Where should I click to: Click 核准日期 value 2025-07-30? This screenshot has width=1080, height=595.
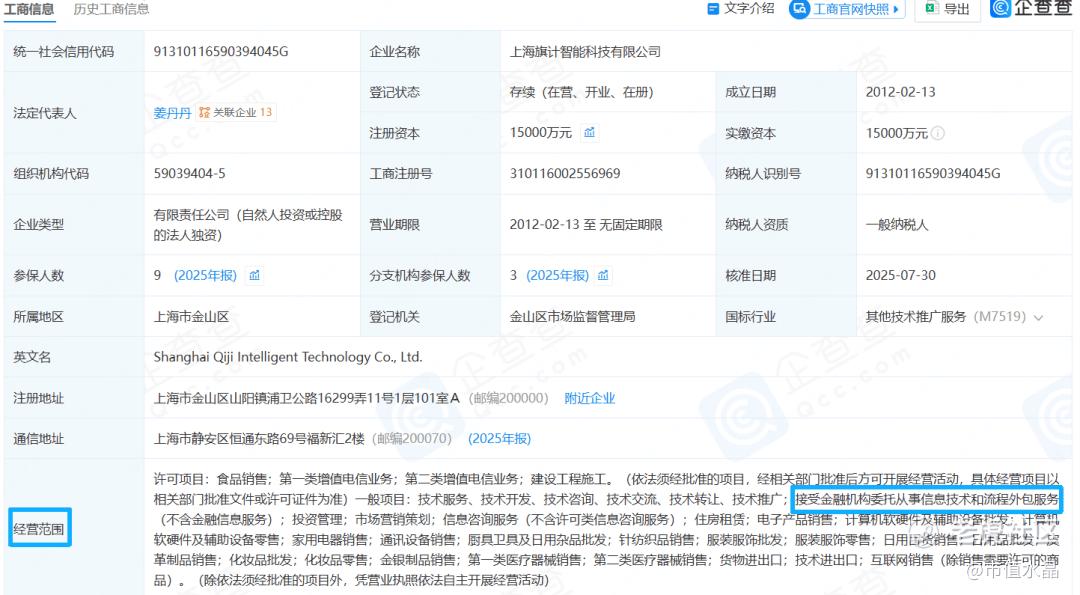(900, 275)
